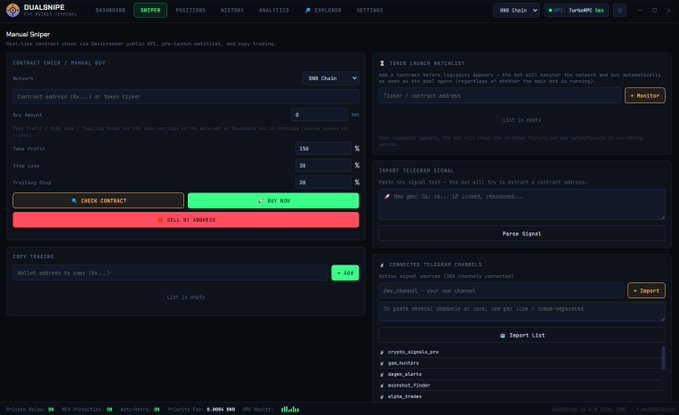Click the RPC Health bars indicator
The image size is (679, 415).
coord(290,409)
